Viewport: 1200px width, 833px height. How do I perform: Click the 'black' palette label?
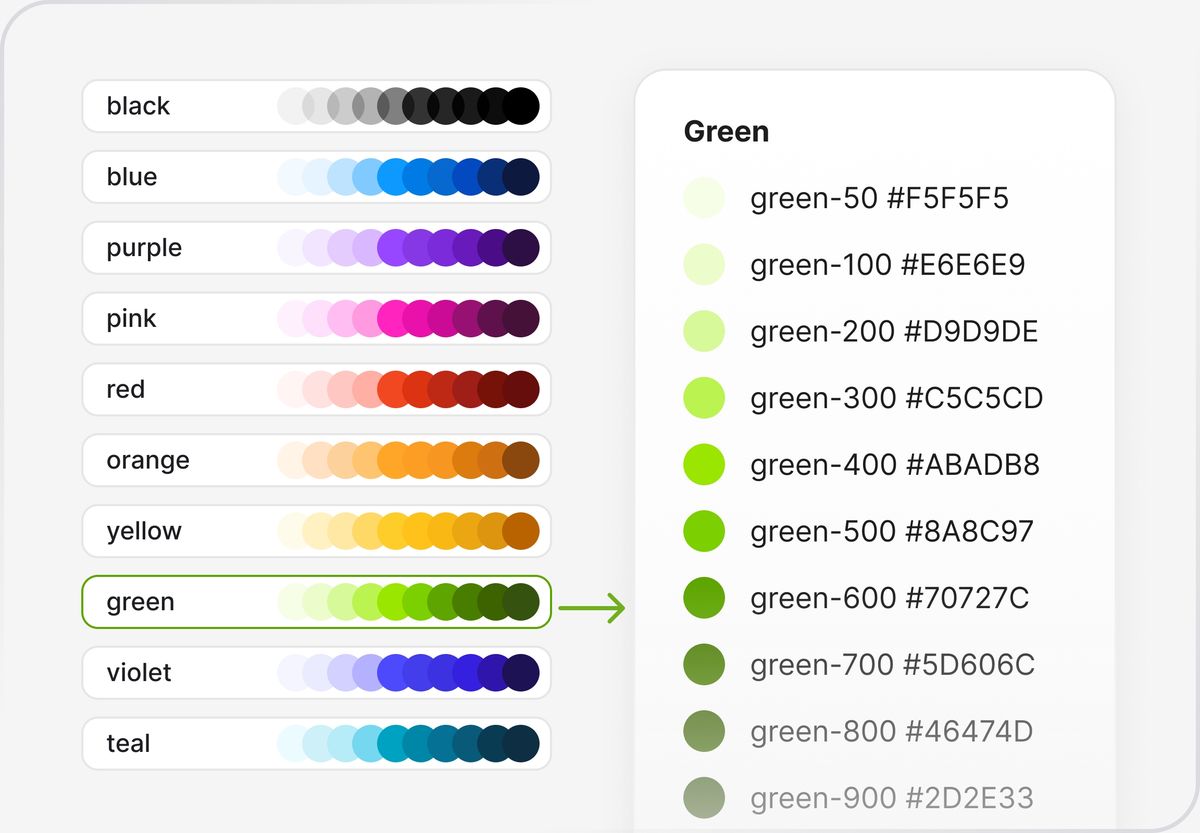pos(138,106)
